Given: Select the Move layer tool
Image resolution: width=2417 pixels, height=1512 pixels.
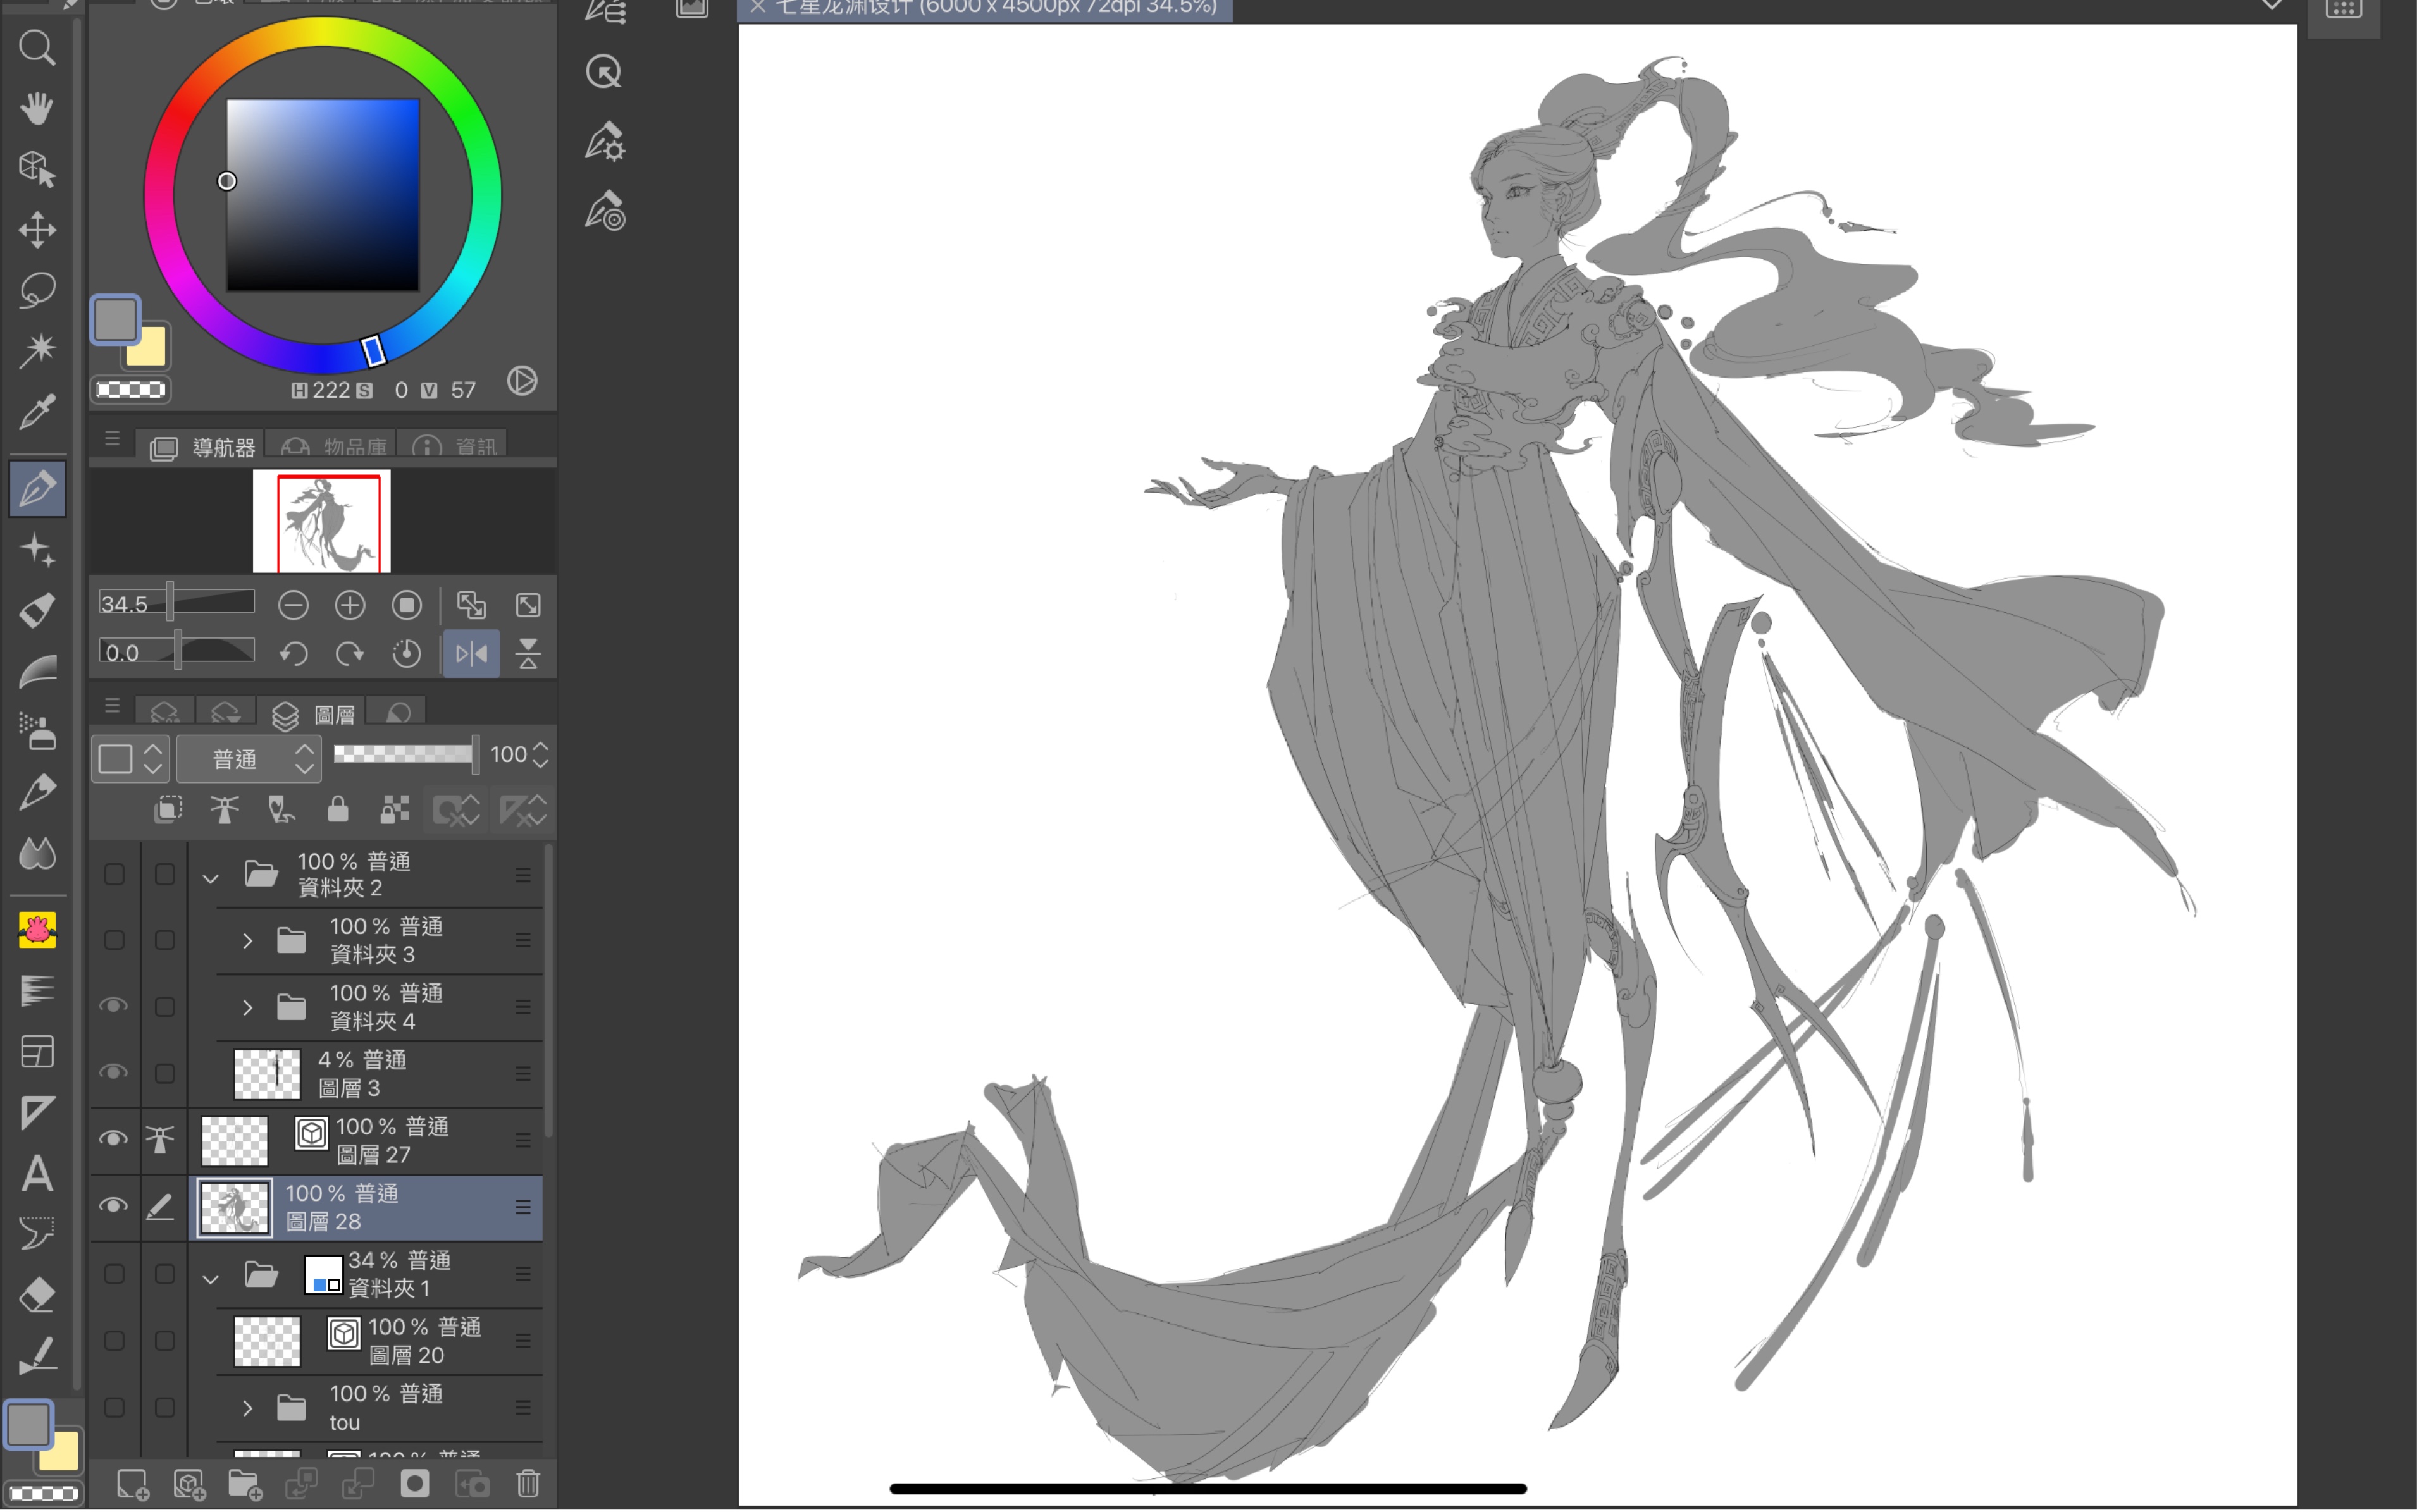Looking at the screenshot, I should pos(37,229).
